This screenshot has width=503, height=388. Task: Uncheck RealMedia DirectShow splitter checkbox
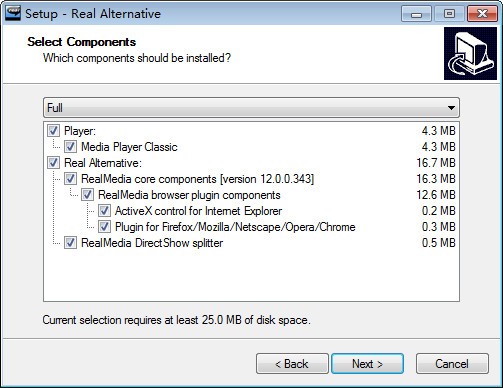[x=70, y=242]
